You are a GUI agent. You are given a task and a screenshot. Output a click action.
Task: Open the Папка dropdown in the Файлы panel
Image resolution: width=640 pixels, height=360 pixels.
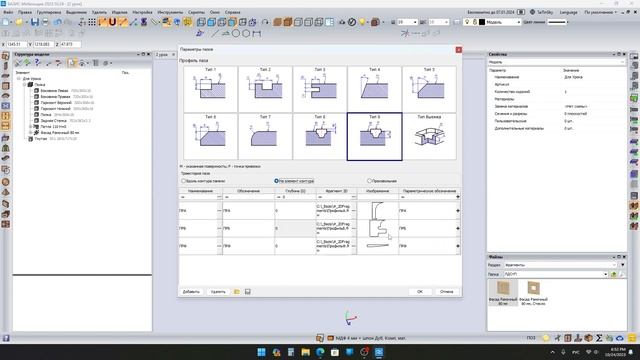click(x=605, y=274)
